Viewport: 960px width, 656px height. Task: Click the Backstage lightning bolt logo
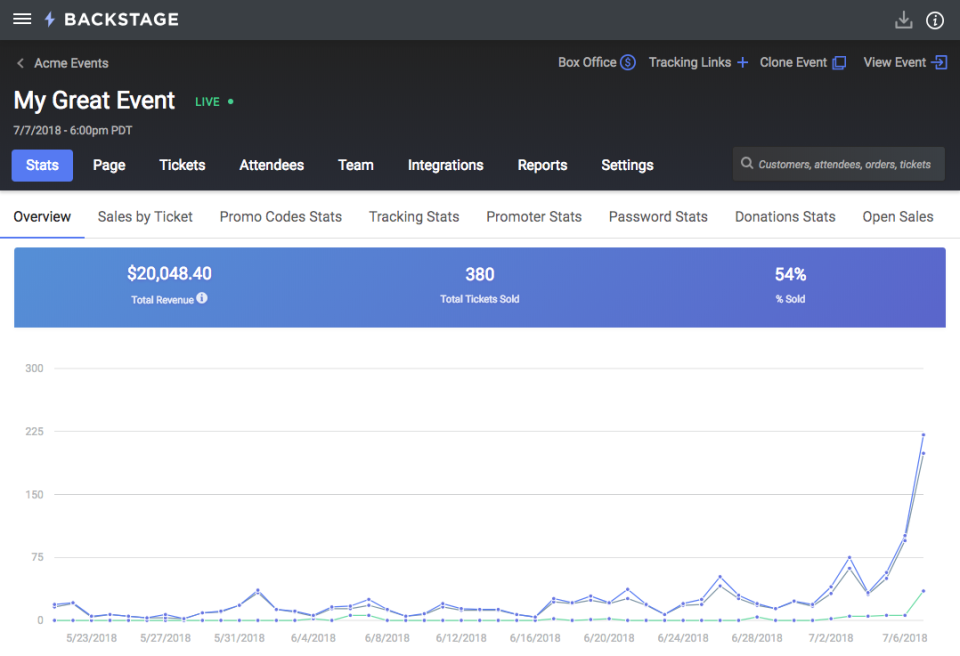click(50, 19)
